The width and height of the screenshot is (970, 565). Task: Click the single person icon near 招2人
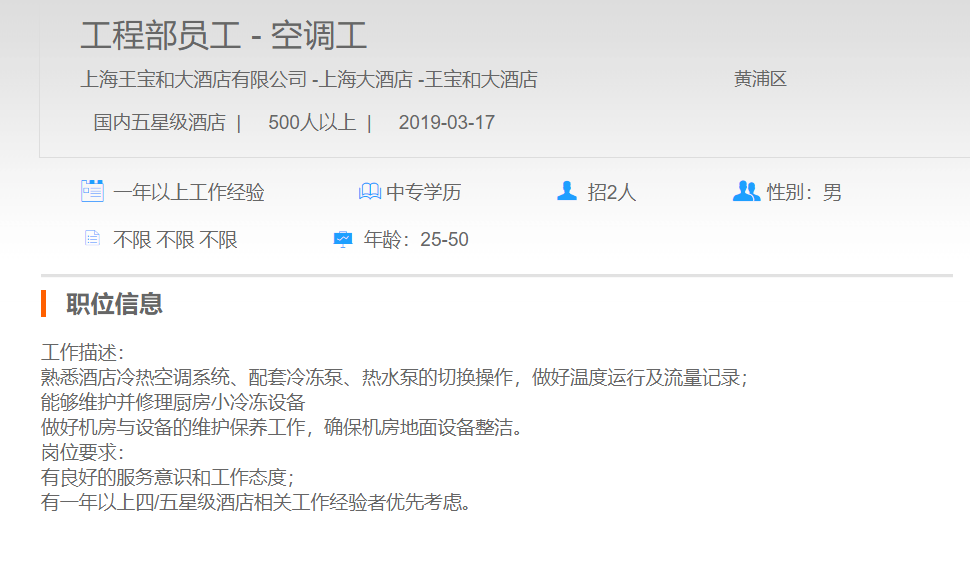(567, 191)
